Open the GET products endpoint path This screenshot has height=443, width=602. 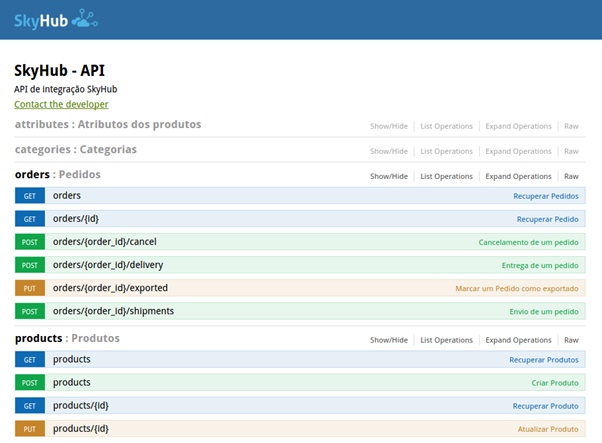tap(72, 360)
